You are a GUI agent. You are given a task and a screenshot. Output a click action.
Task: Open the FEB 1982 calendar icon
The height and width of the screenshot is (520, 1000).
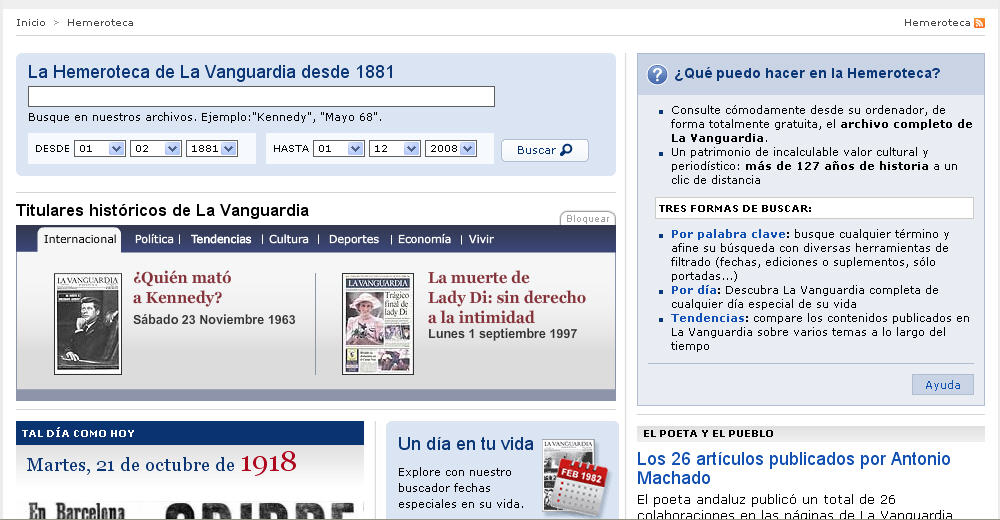click(580, 489)
